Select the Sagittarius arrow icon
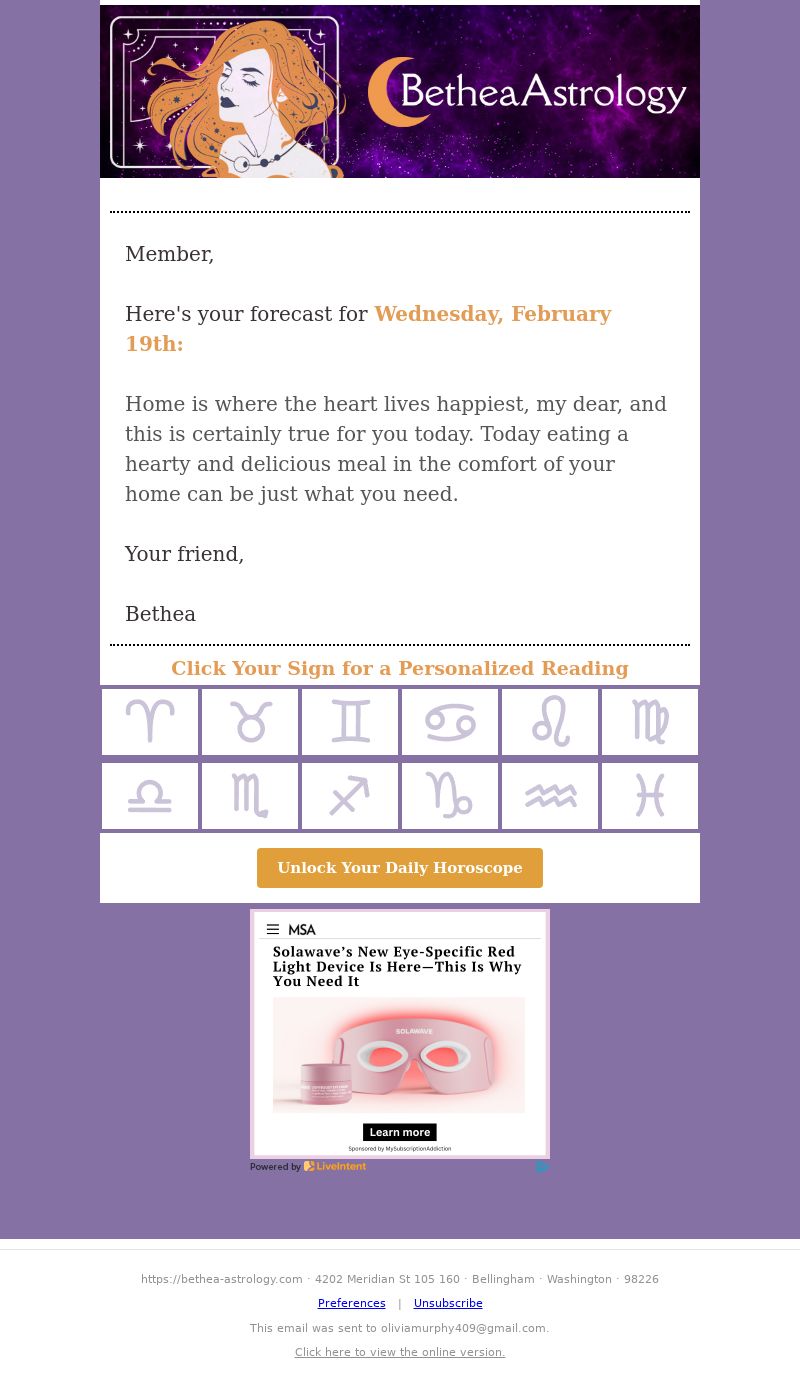 (x=350, y=796)
